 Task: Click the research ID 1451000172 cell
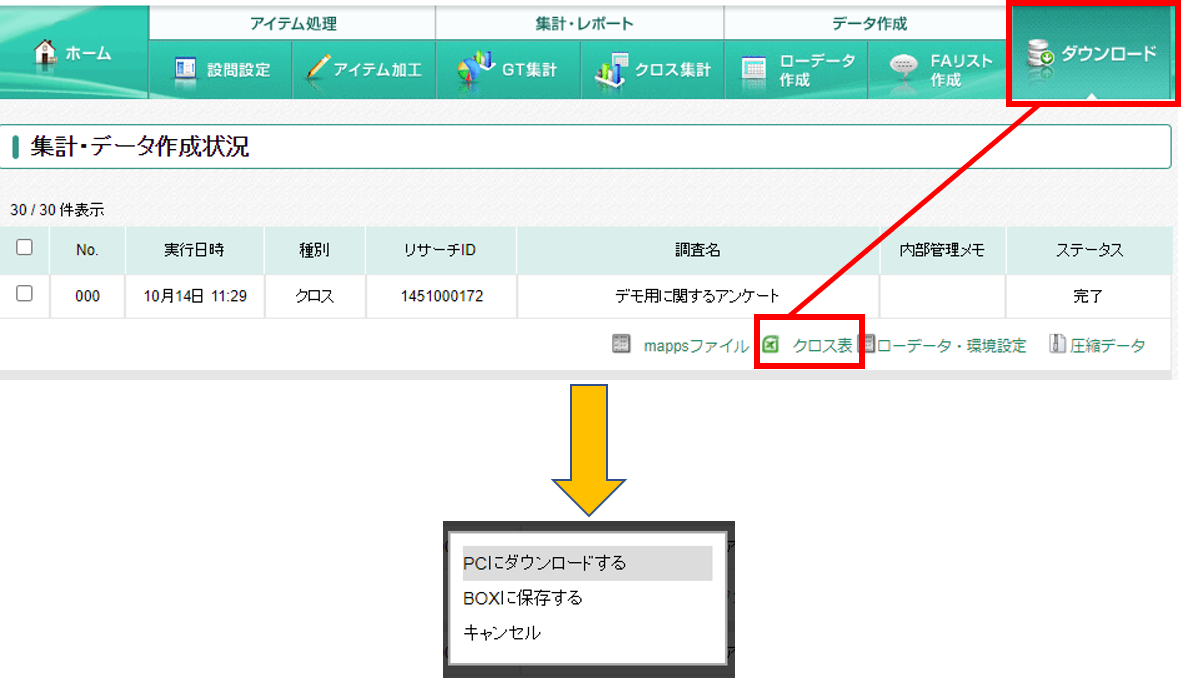tap(441, 296)
